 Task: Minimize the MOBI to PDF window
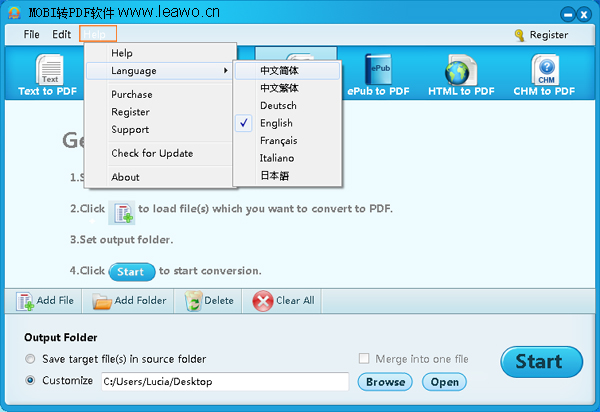pyautogui.click(x=568, y=15)
